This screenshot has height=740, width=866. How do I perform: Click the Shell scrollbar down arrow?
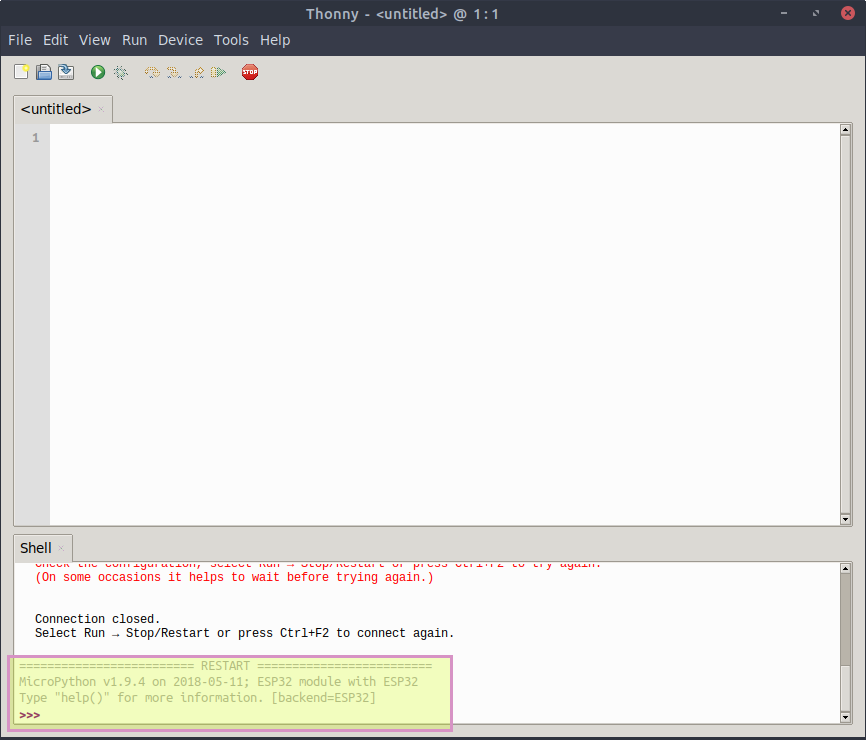pyautogui.click(x=845, y=717)
